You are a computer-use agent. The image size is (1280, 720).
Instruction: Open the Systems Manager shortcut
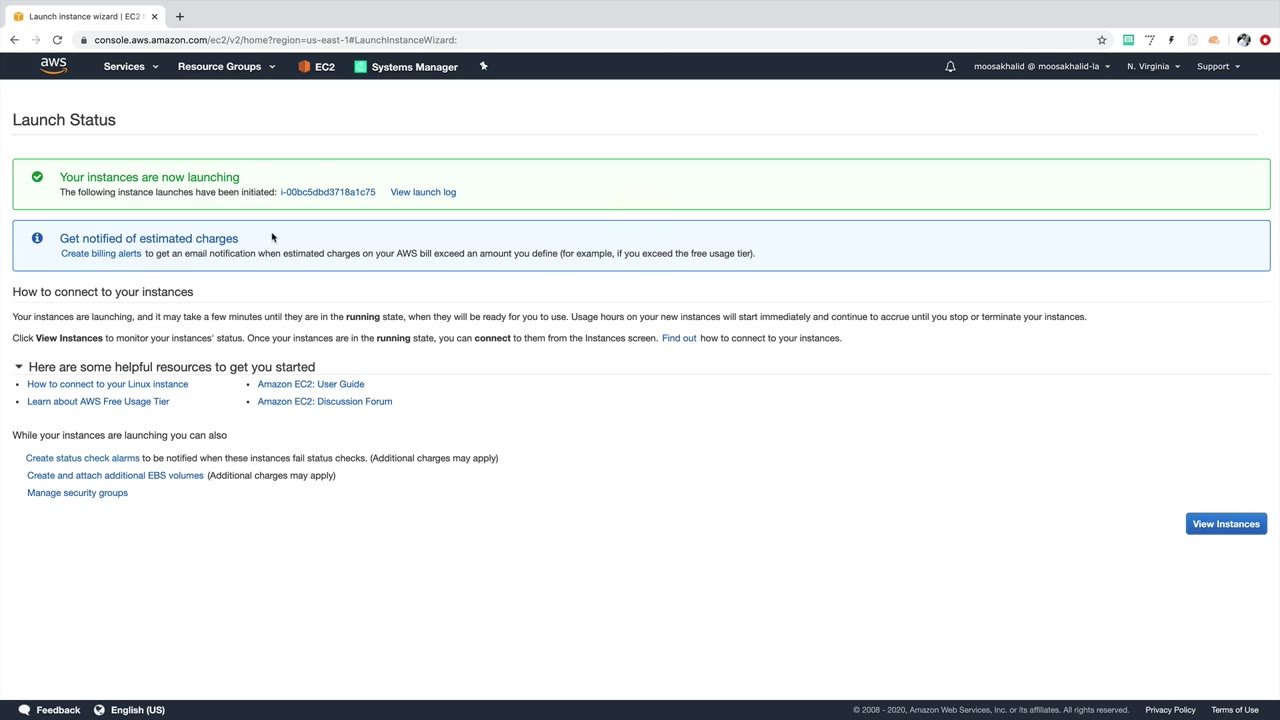[406, 67]
